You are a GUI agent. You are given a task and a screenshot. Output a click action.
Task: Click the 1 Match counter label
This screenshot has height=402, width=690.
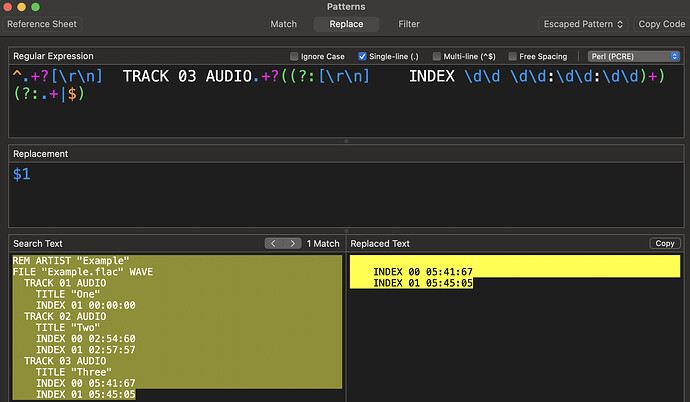[323, 244]
